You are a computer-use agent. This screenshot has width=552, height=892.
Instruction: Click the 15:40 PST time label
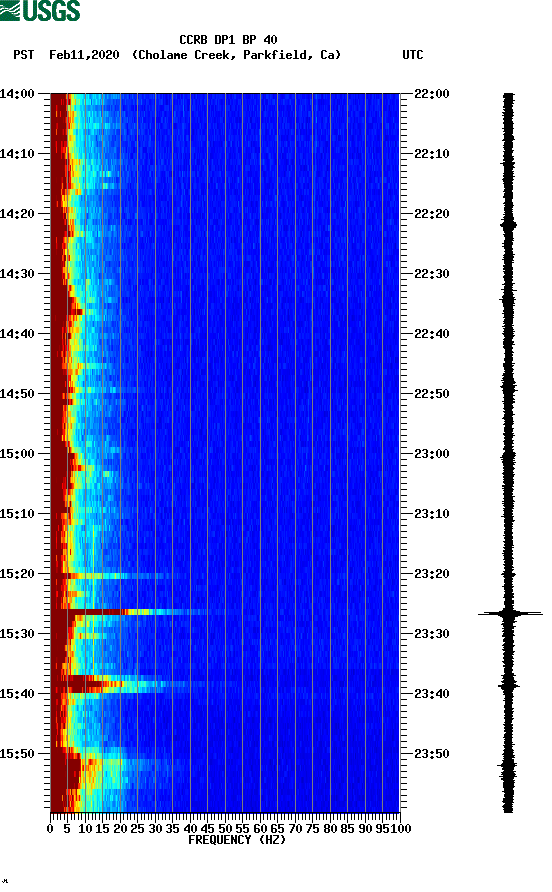(17, 694)
